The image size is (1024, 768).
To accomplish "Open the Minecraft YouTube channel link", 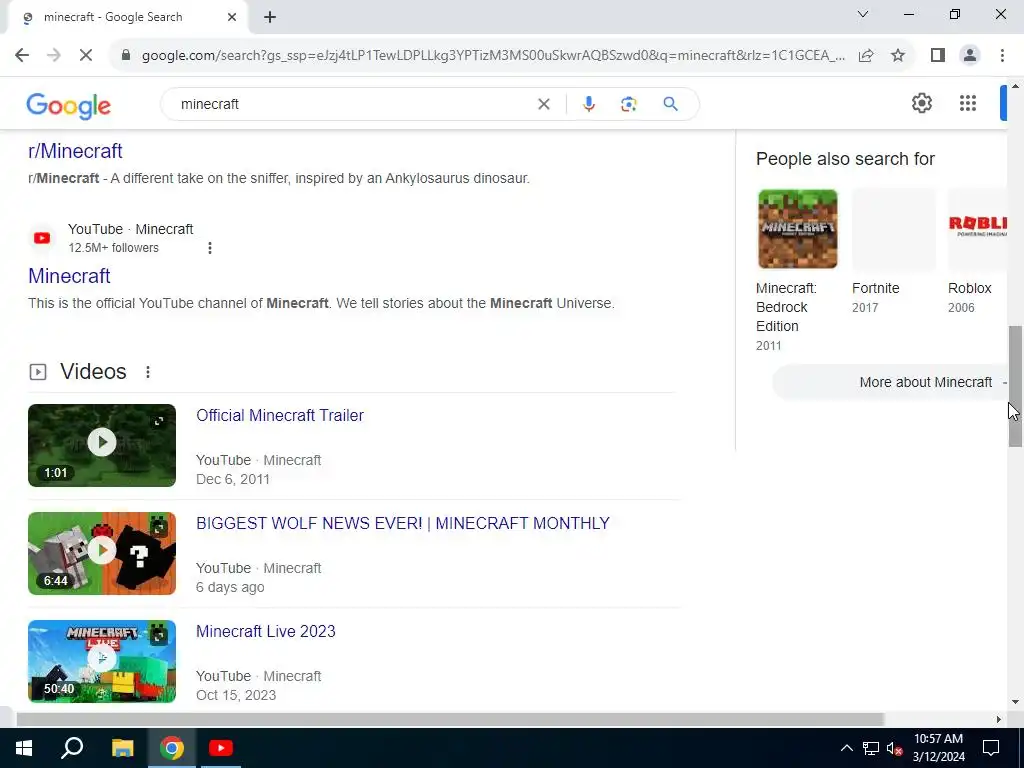I will 69,276.
